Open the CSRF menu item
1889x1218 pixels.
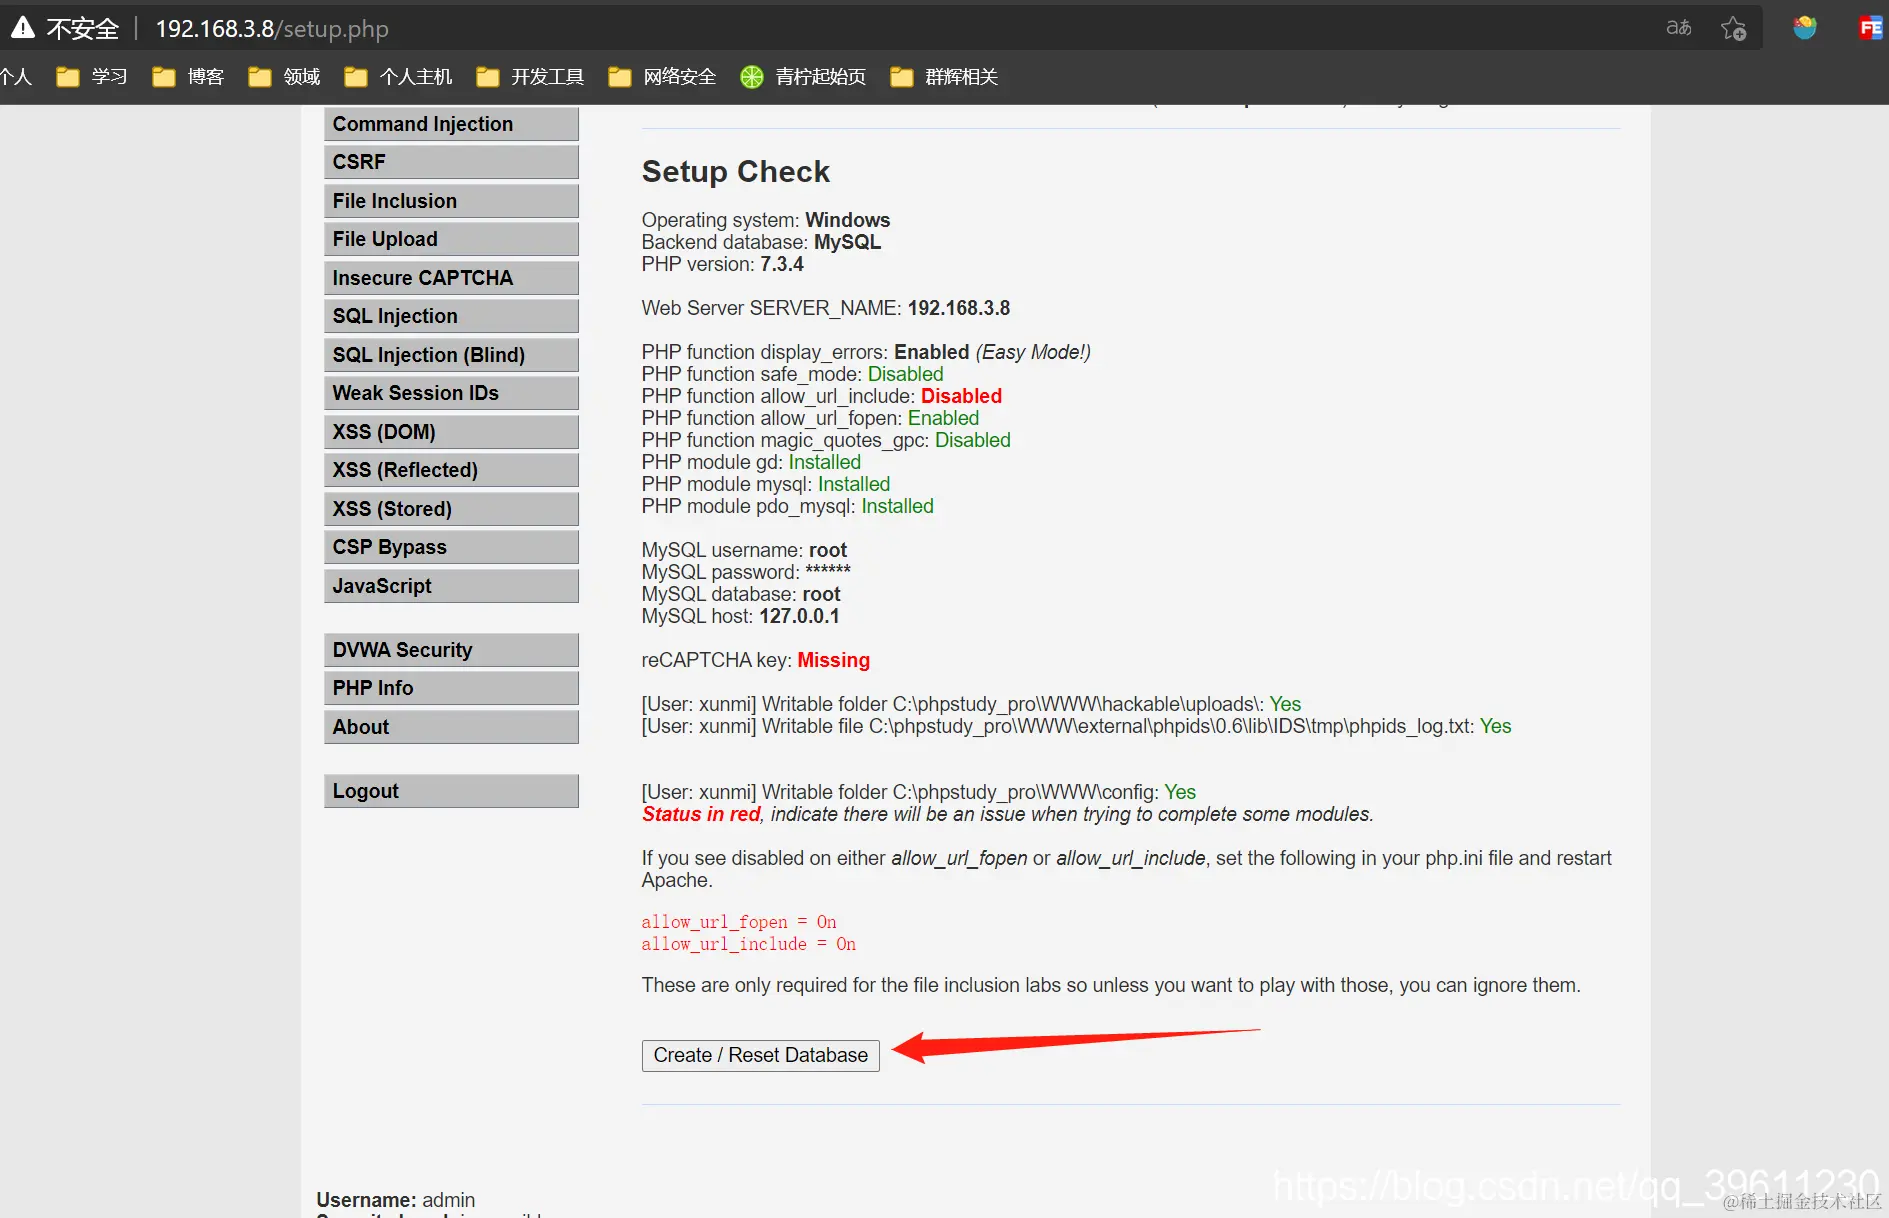point(451,162)
